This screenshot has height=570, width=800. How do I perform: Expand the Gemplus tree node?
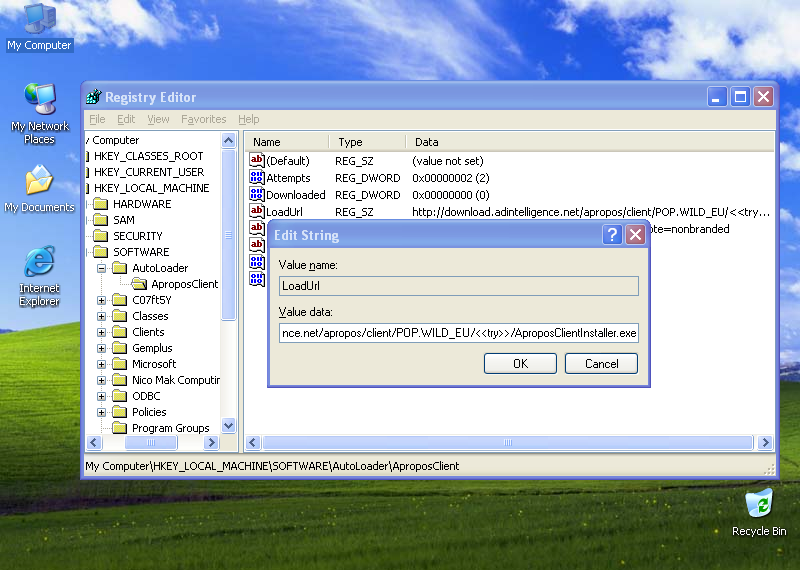tap(102, 348)
